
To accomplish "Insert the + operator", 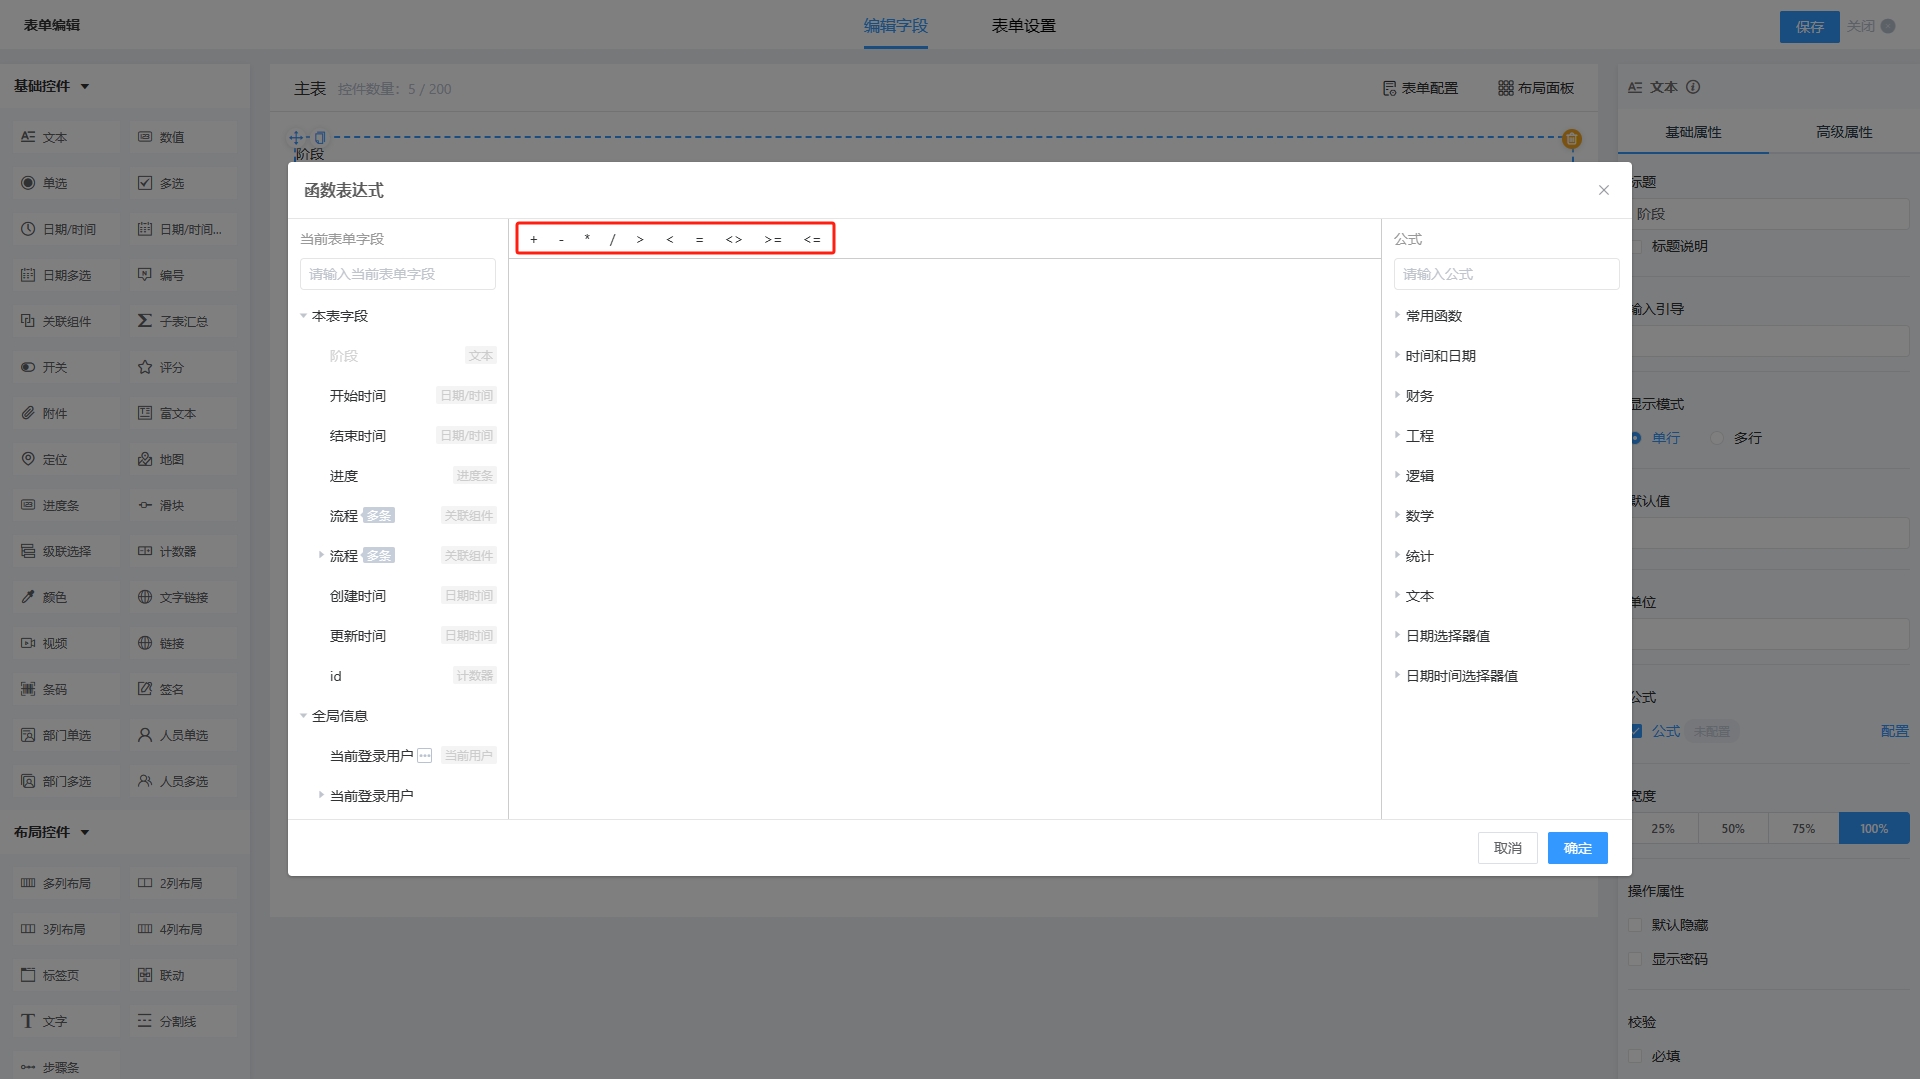I will pyautogui.click(x=534, y=239).
